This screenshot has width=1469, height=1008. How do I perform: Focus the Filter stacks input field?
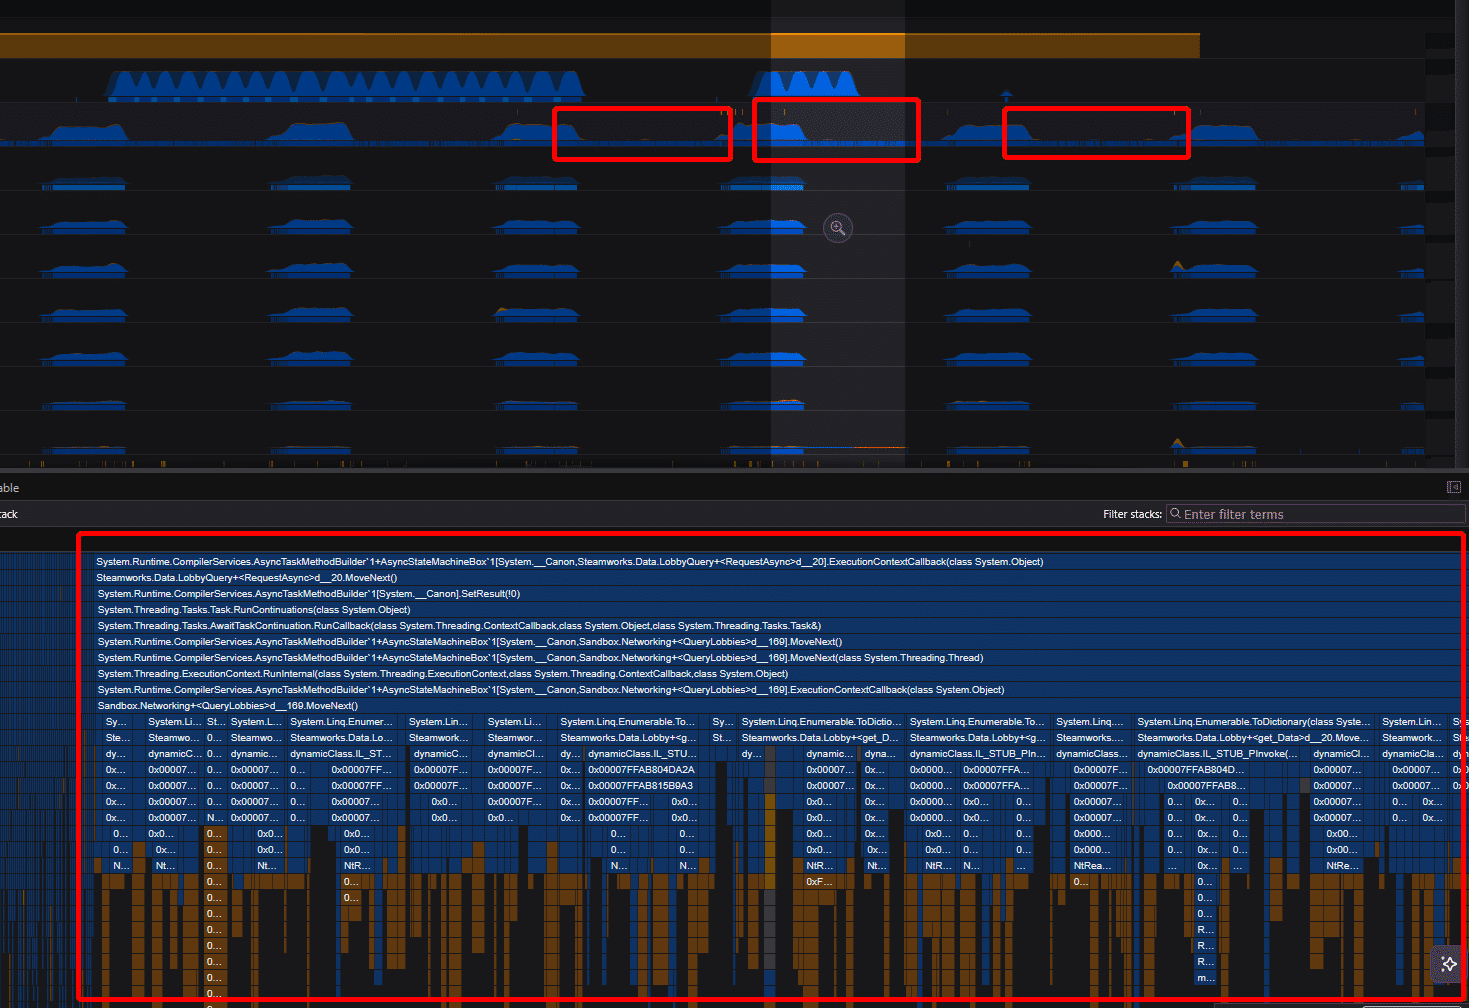[x=1315, y=514]
